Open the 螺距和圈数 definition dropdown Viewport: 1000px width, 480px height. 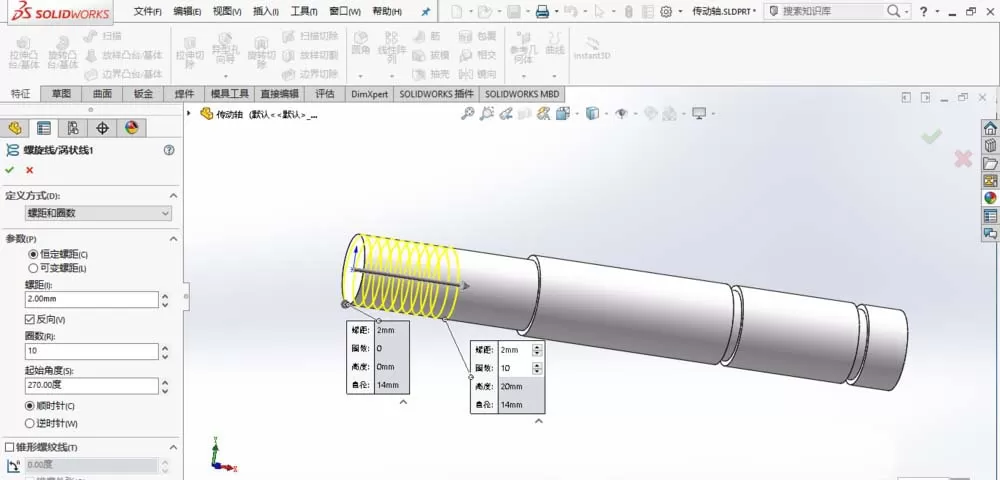pos(98,214)
